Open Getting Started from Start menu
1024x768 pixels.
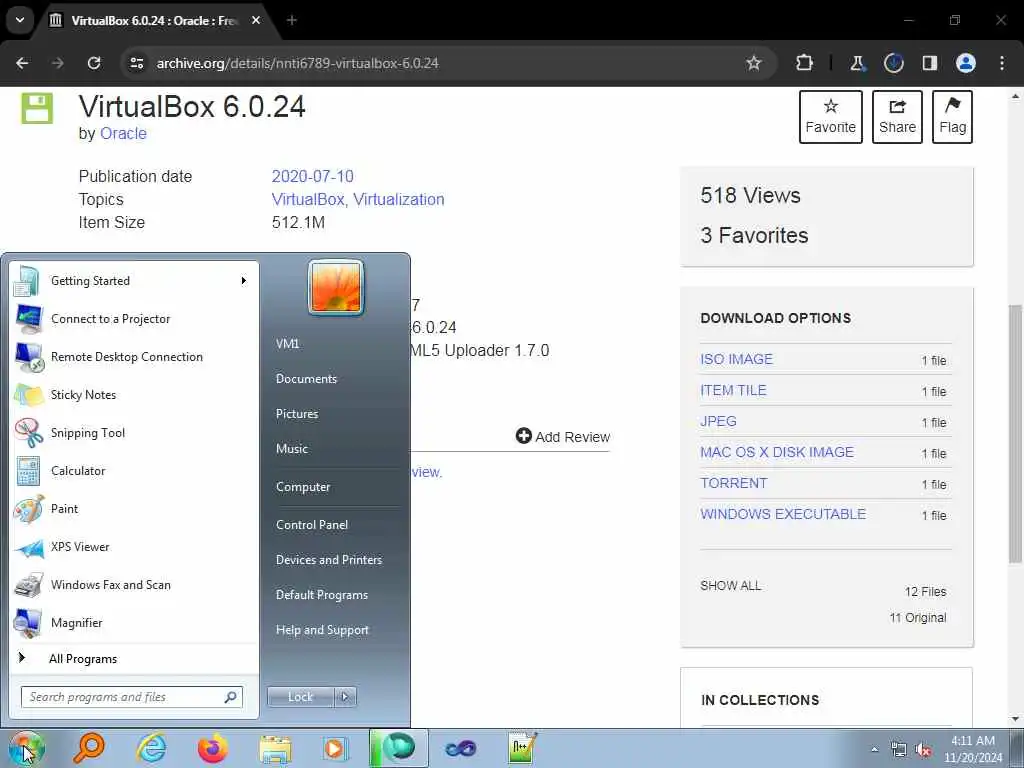tap(134, 281)
